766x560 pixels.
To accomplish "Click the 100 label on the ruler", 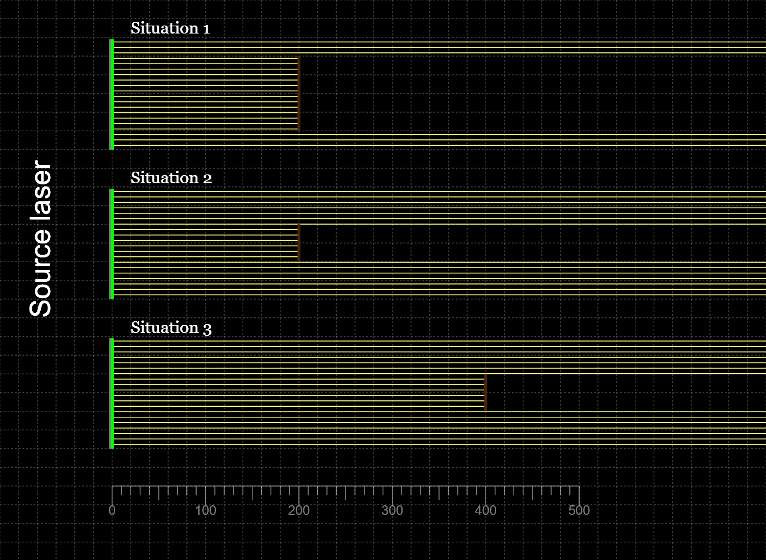I will click(x=205, y=511).
